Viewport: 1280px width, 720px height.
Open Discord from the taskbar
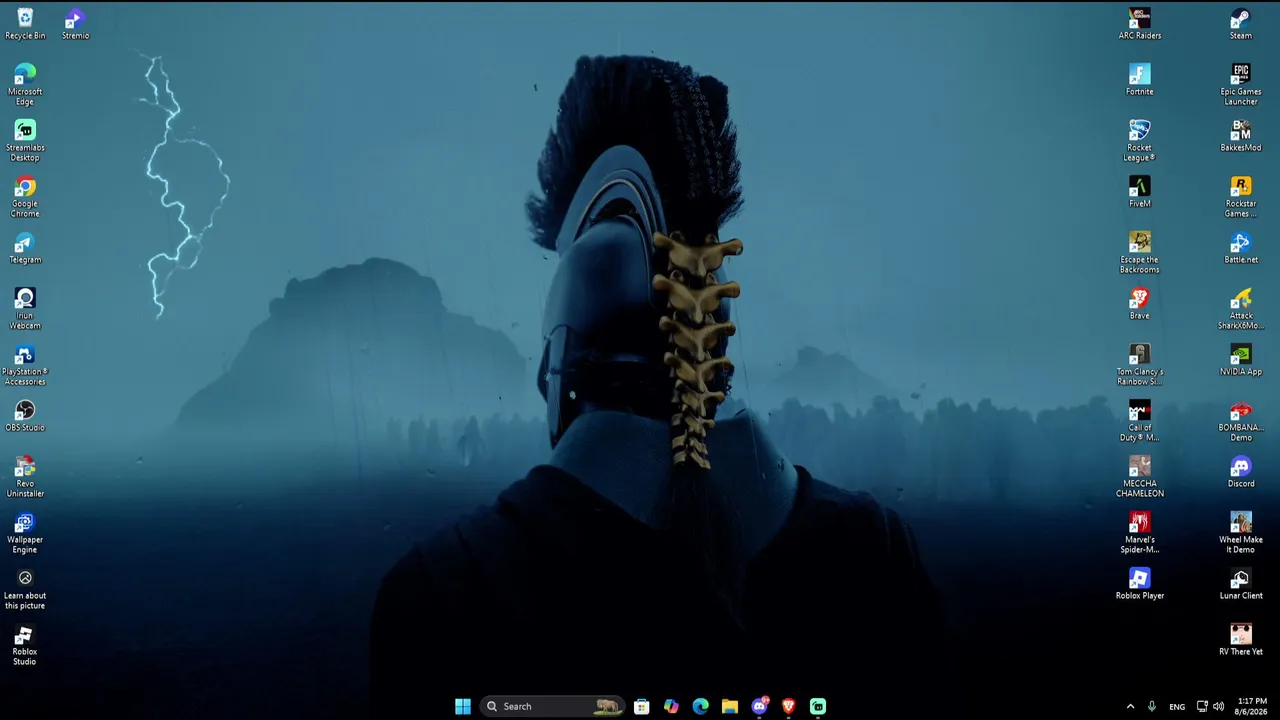[759, 706]
